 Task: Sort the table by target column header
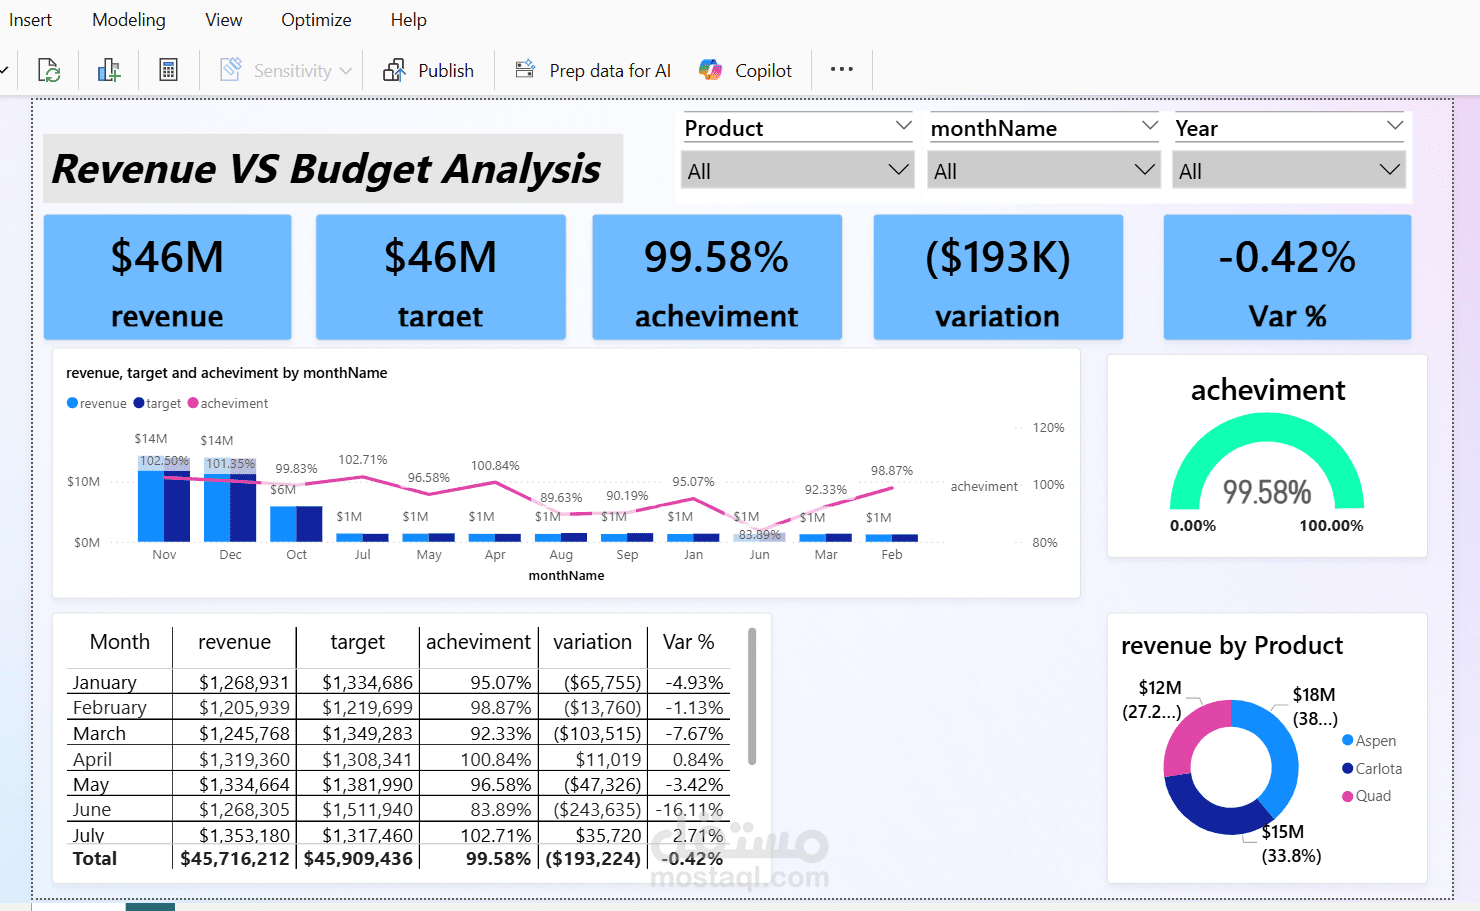[x=357, y=642]
